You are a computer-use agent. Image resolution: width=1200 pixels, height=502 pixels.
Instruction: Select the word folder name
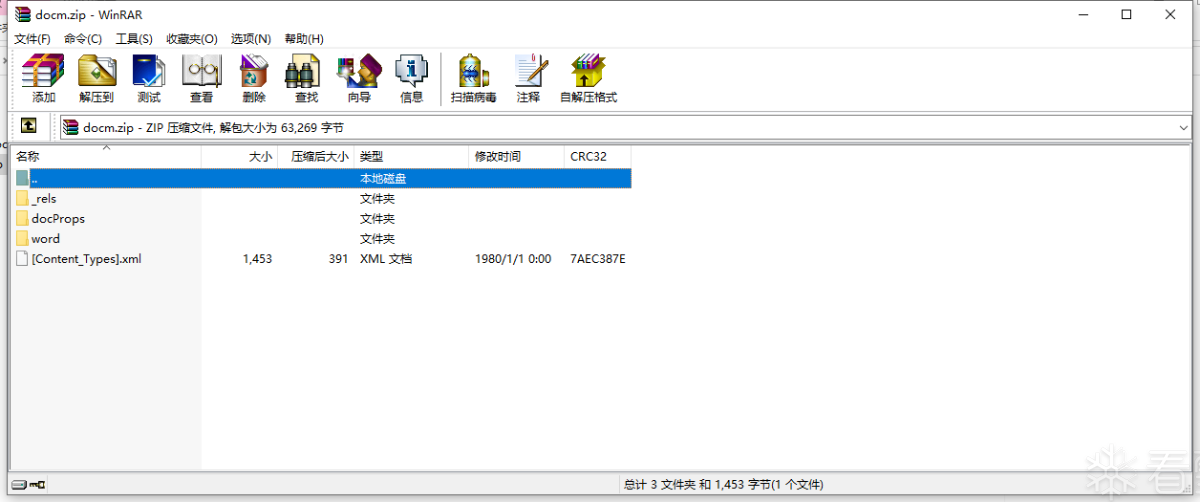[x=46, y=238]
